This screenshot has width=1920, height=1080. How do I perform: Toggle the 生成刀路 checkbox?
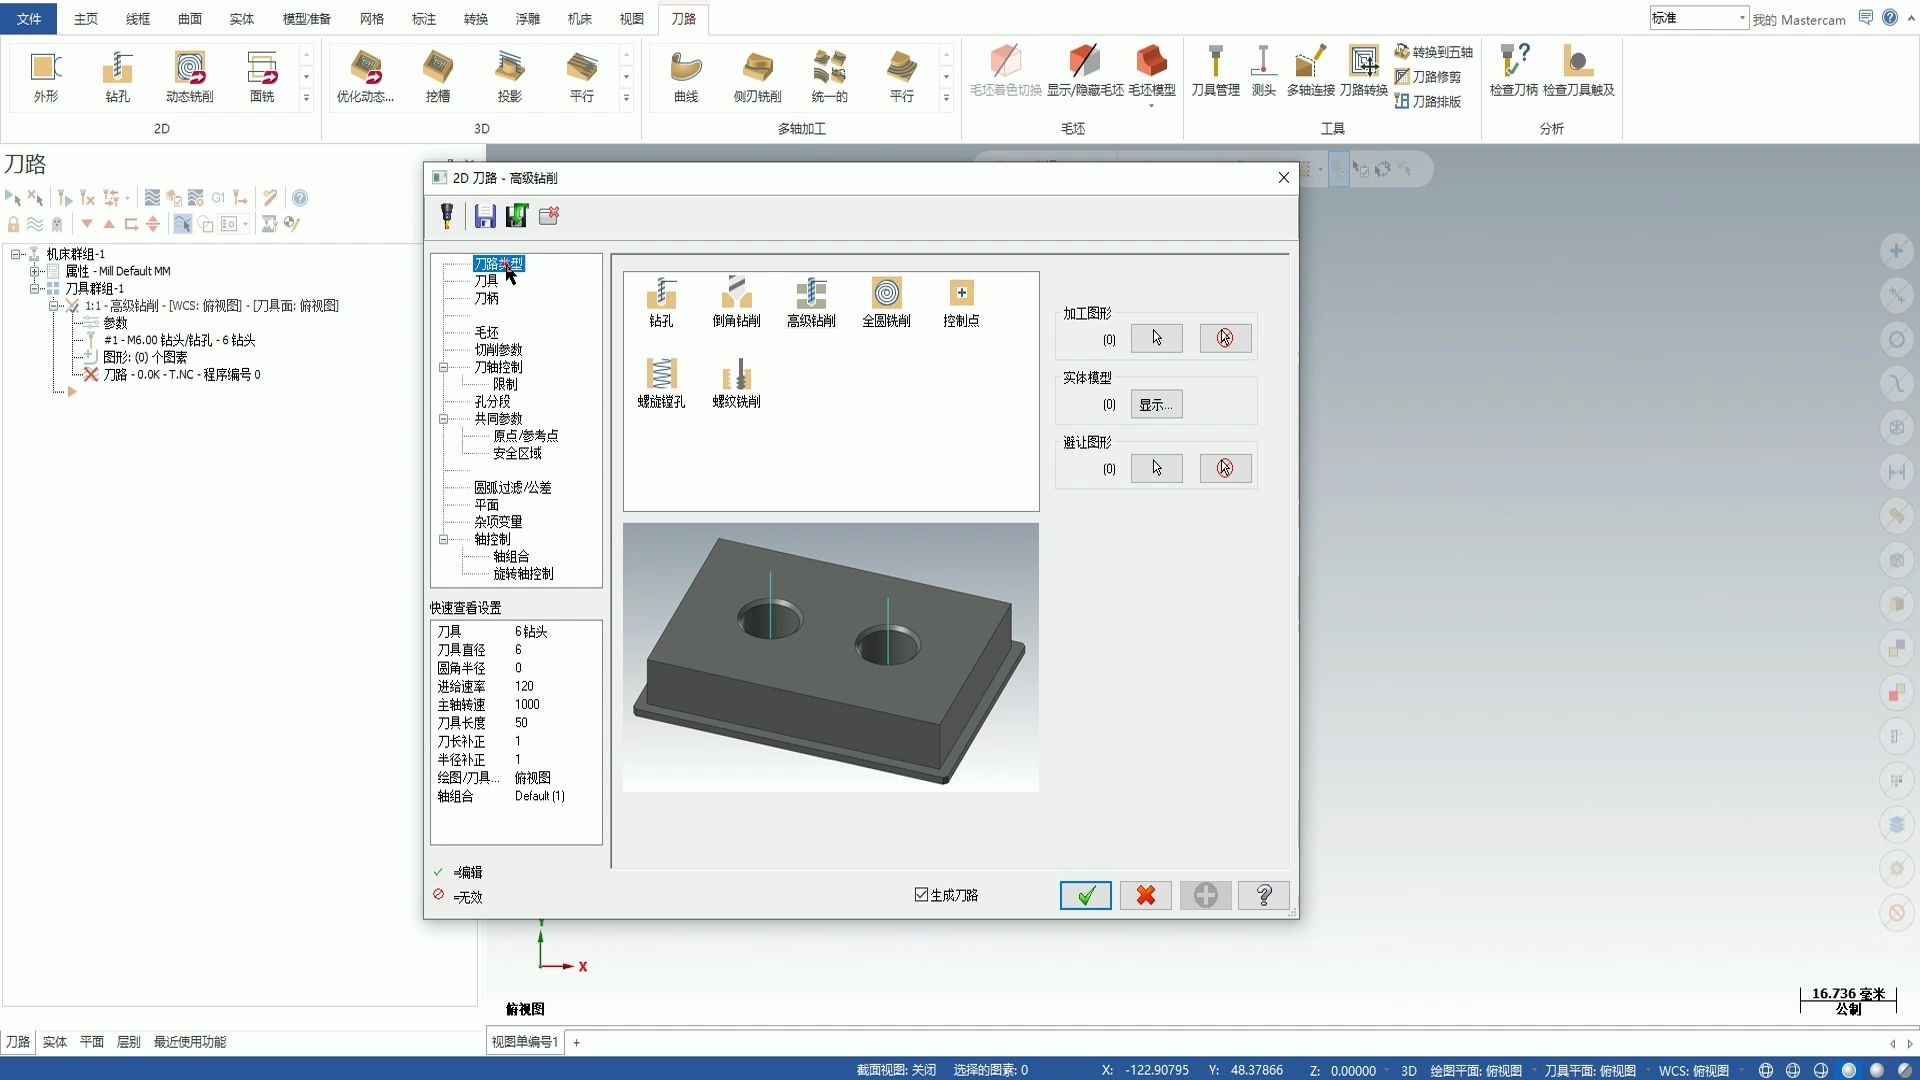point(921,895)
